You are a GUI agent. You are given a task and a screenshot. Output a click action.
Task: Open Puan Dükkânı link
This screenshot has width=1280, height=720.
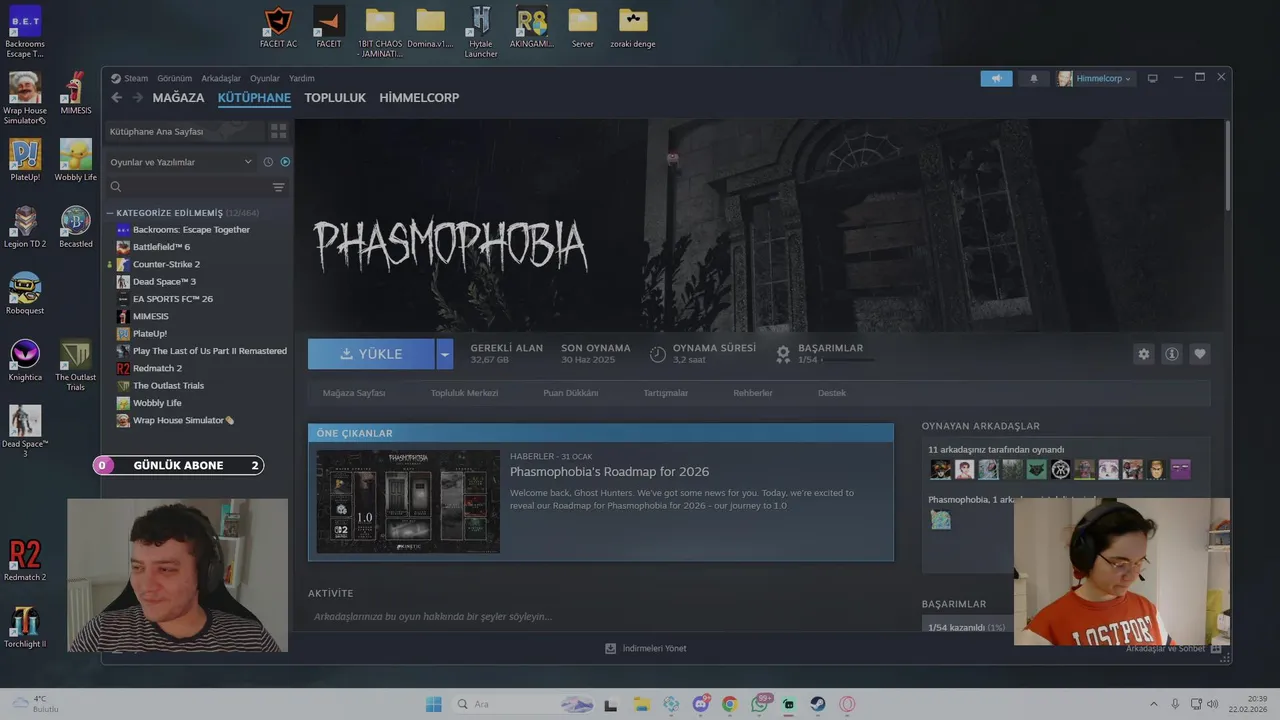tap(571, 393)
